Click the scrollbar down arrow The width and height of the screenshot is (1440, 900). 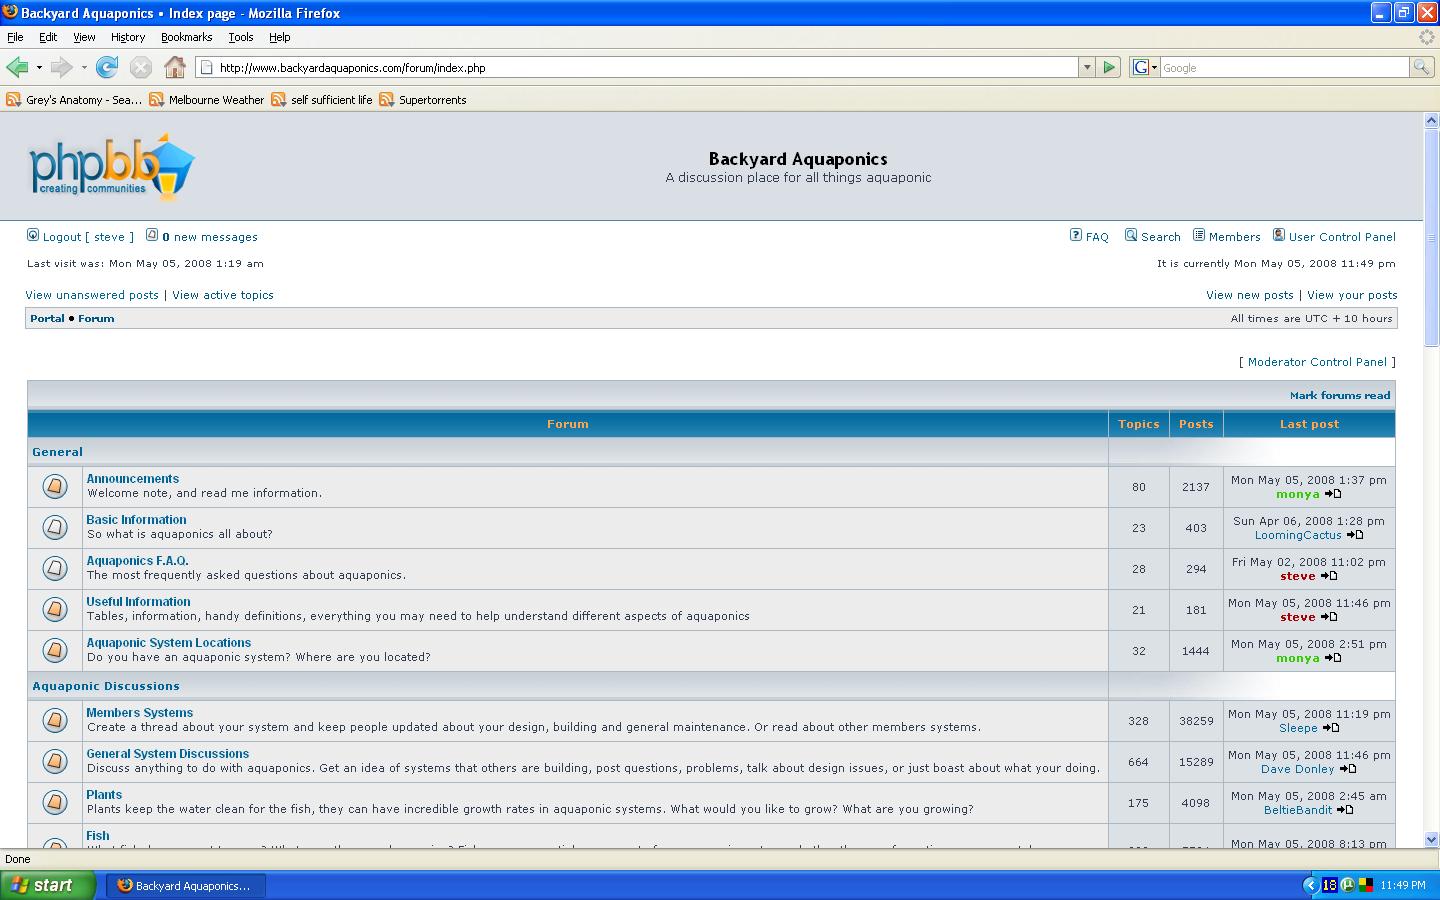1431,839
